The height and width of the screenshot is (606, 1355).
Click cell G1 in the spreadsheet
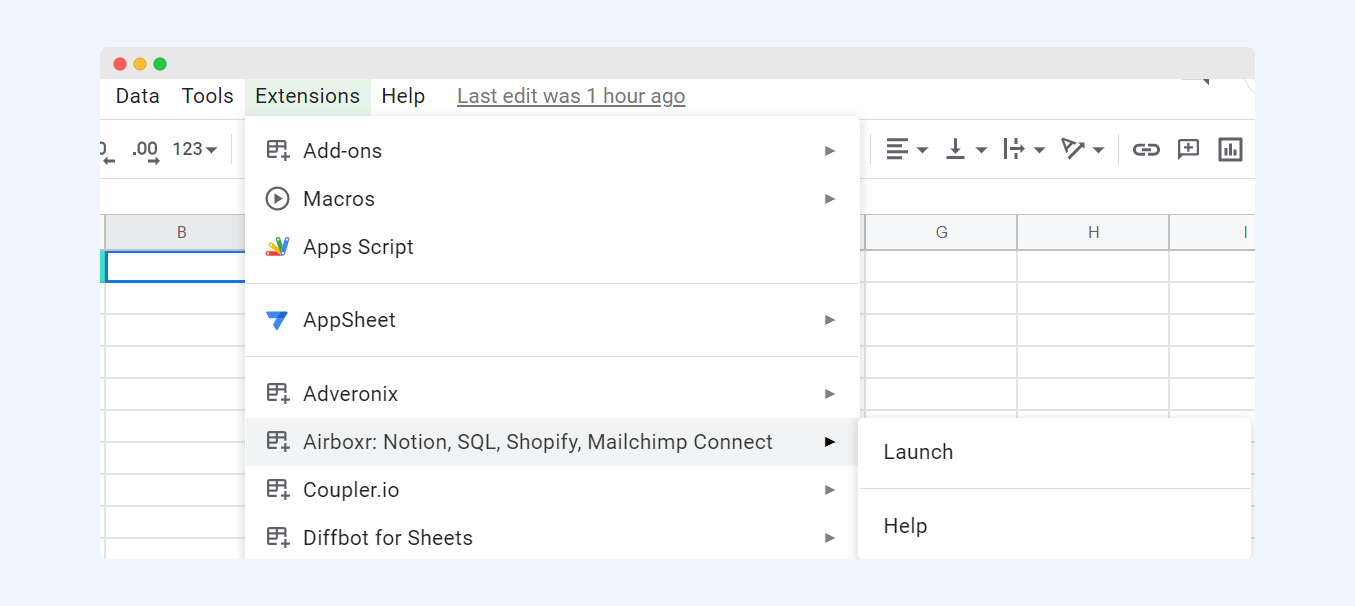[941, 266]
